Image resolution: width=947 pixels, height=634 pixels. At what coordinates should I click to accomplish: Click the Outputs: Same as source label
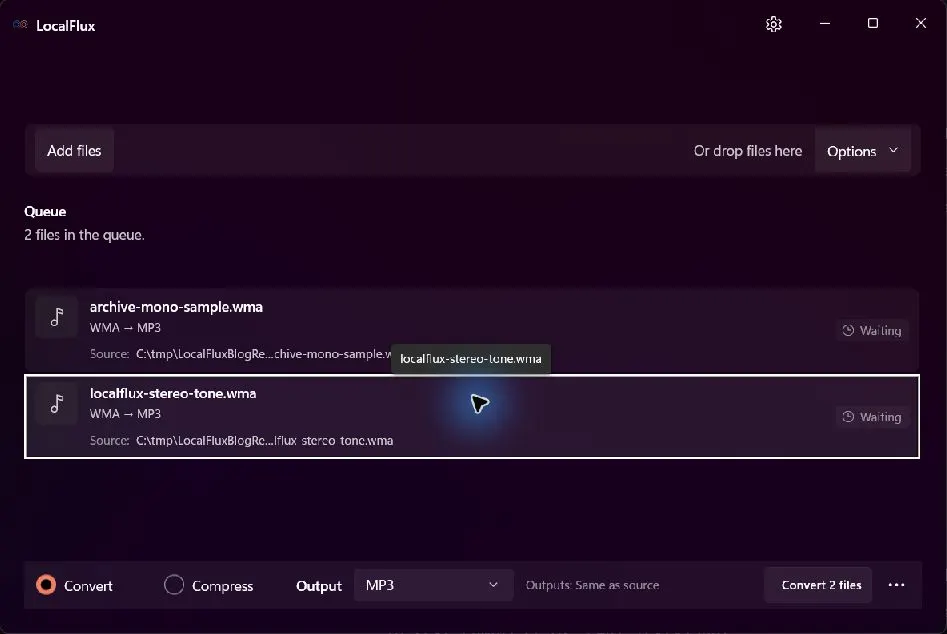[x=592, y=585]
